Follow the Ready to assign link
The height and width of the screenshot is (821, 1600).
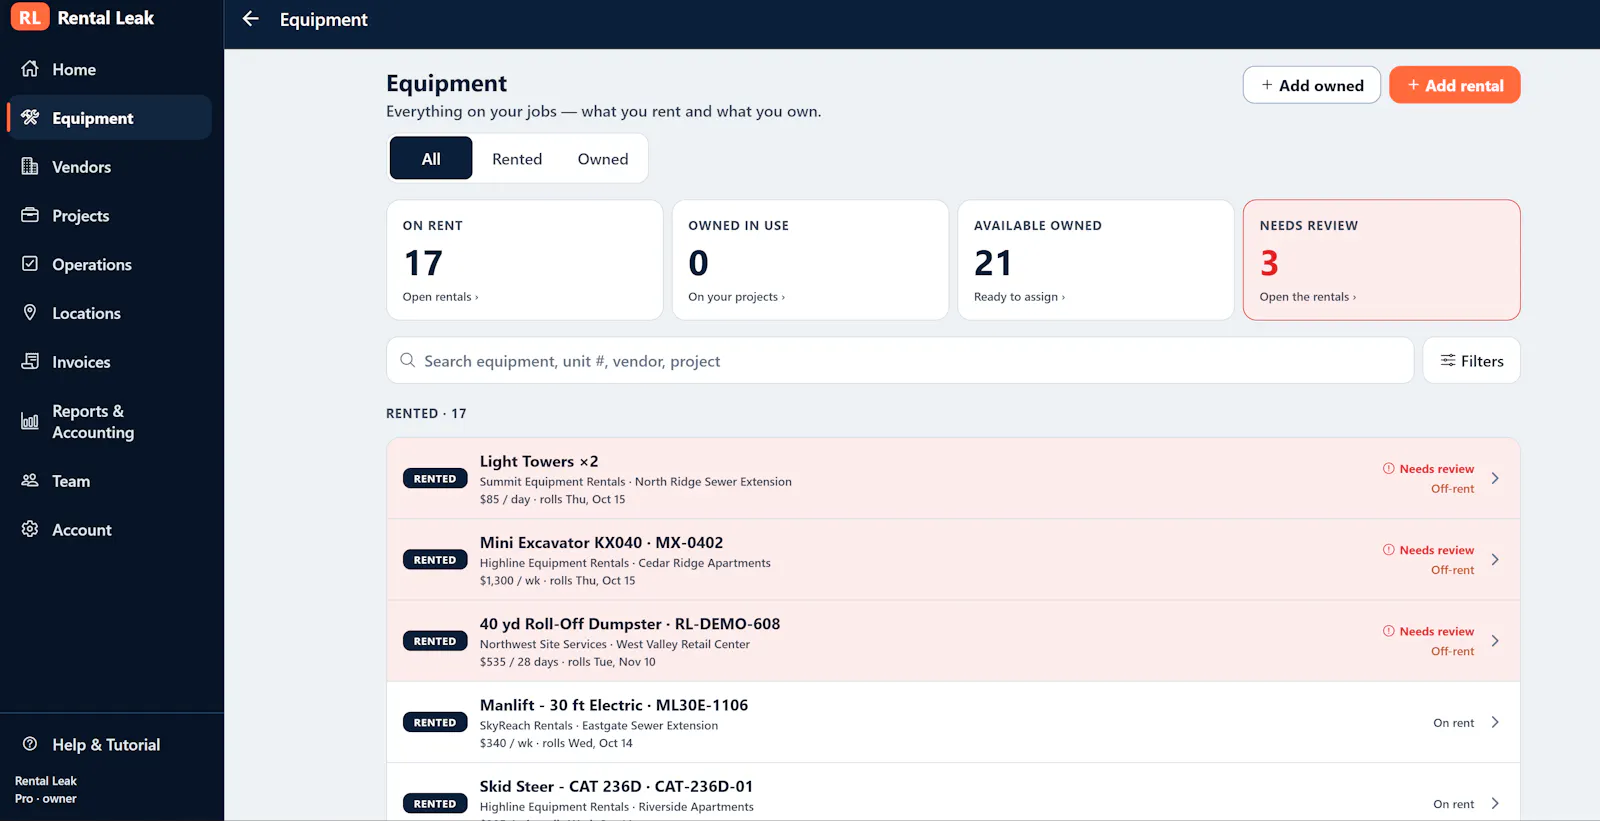coord(1020,297)
